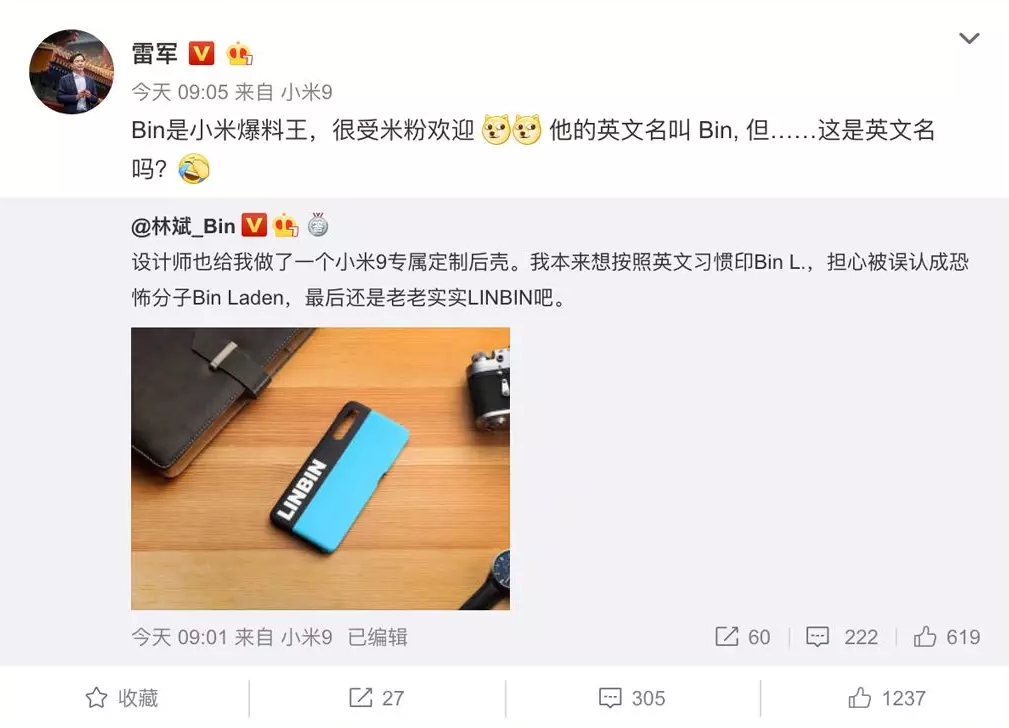Image resolution: width=1009 pixels, height=728 pixels.
Task: Expand the post options chevron menu
Action: (969, 39)
